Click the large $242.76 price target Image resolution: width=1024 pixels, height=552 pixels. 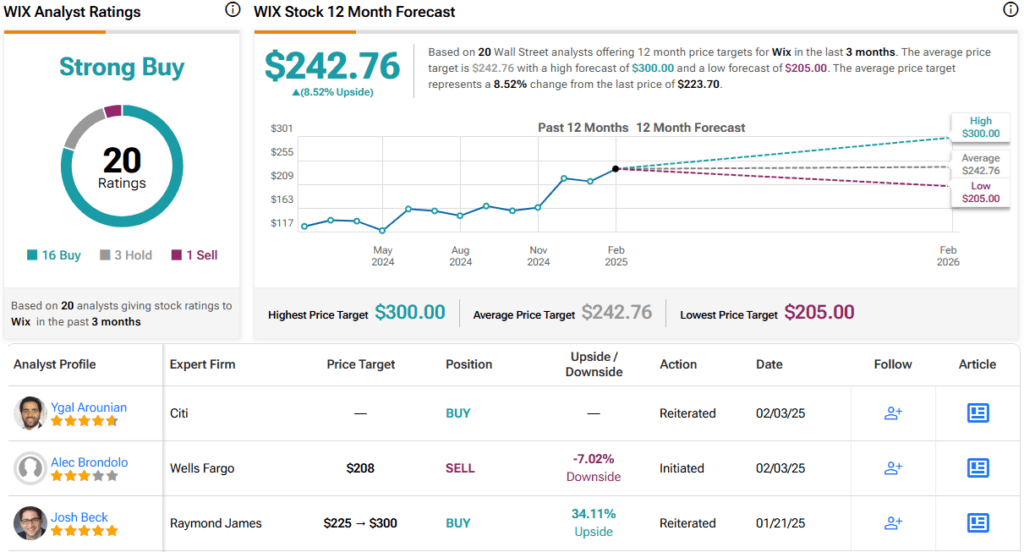[x=332, y=66]
